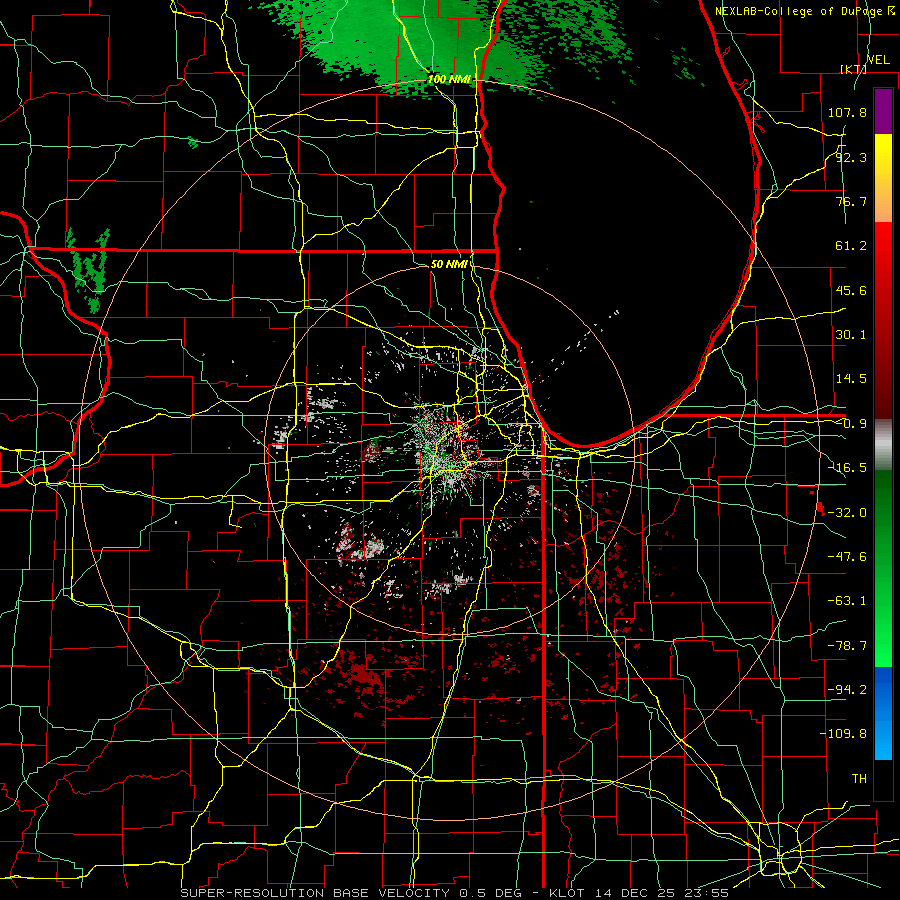Click the -0.9 legend value
This screenshot has width=900, height=900.
851,424
